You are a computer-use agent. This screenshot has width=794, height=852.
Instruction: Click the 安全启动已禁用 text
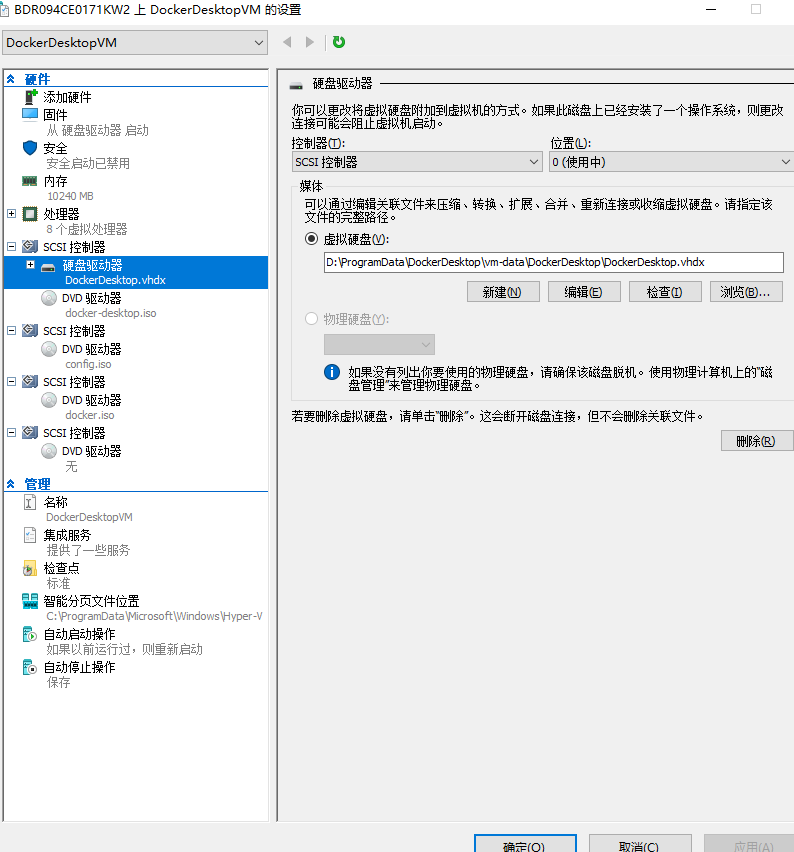click(88, 163)
